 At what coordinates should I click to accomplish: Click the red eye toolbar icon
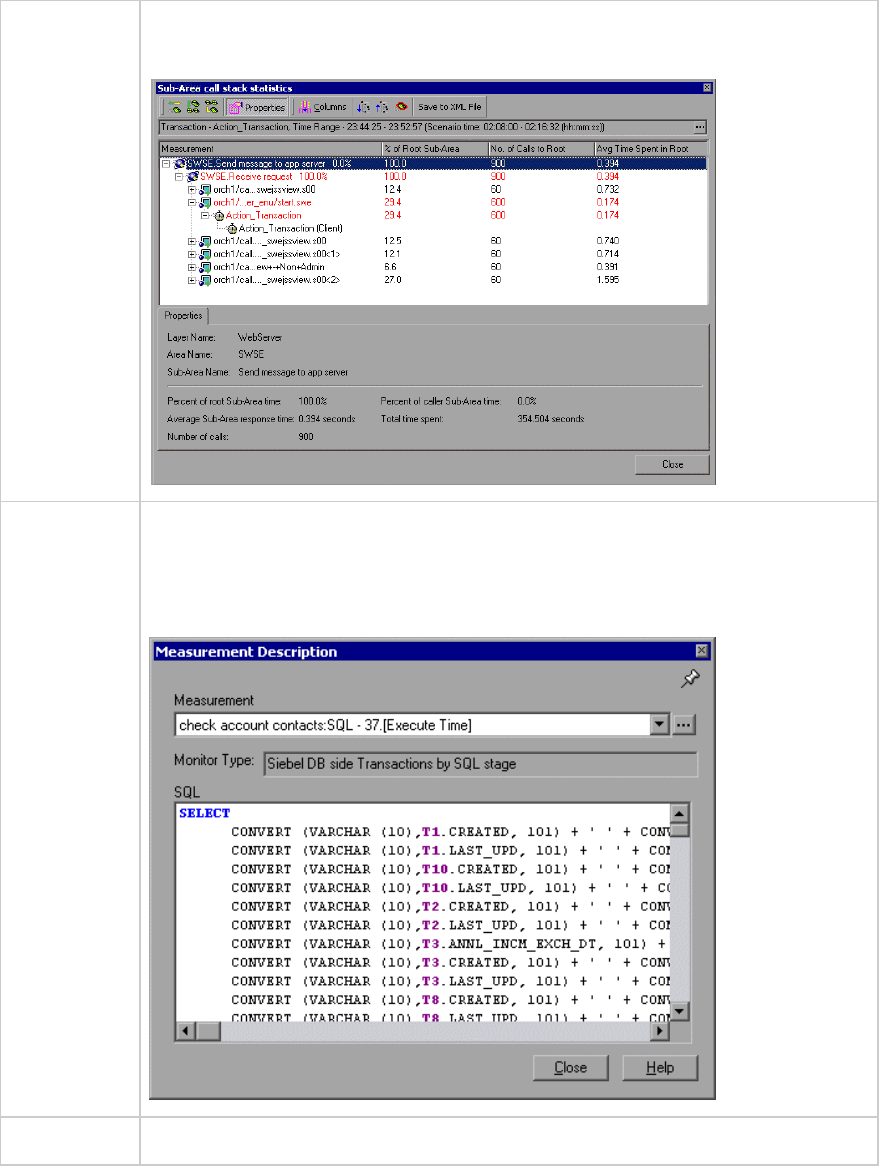tap(402, 107)
